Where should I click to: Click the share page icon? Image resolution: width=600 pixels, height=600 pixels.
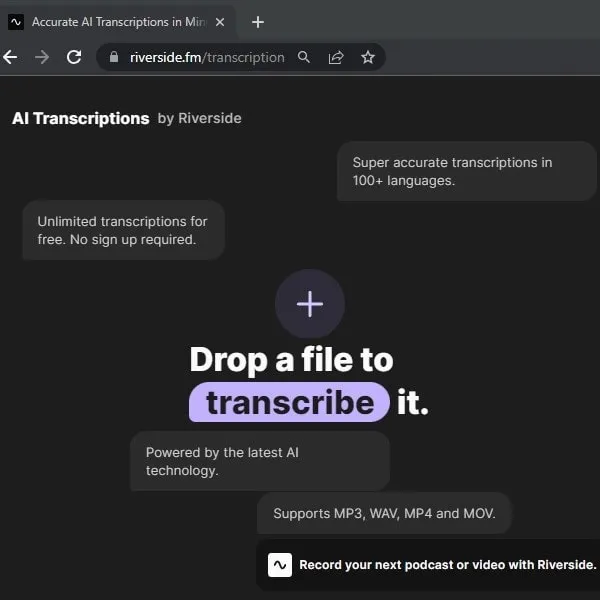point(336,57)
